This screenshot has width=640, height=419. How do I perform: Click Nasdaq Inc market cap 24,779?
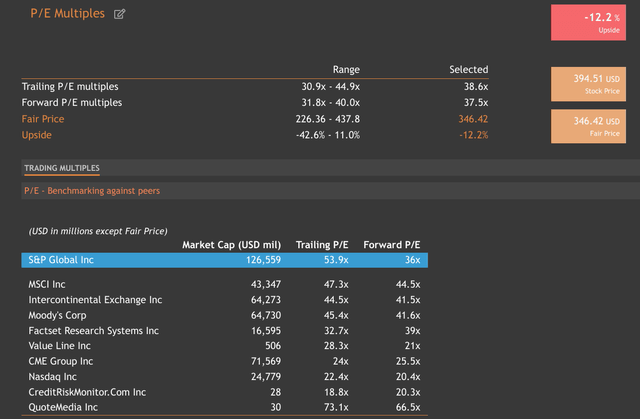(266, 377)
